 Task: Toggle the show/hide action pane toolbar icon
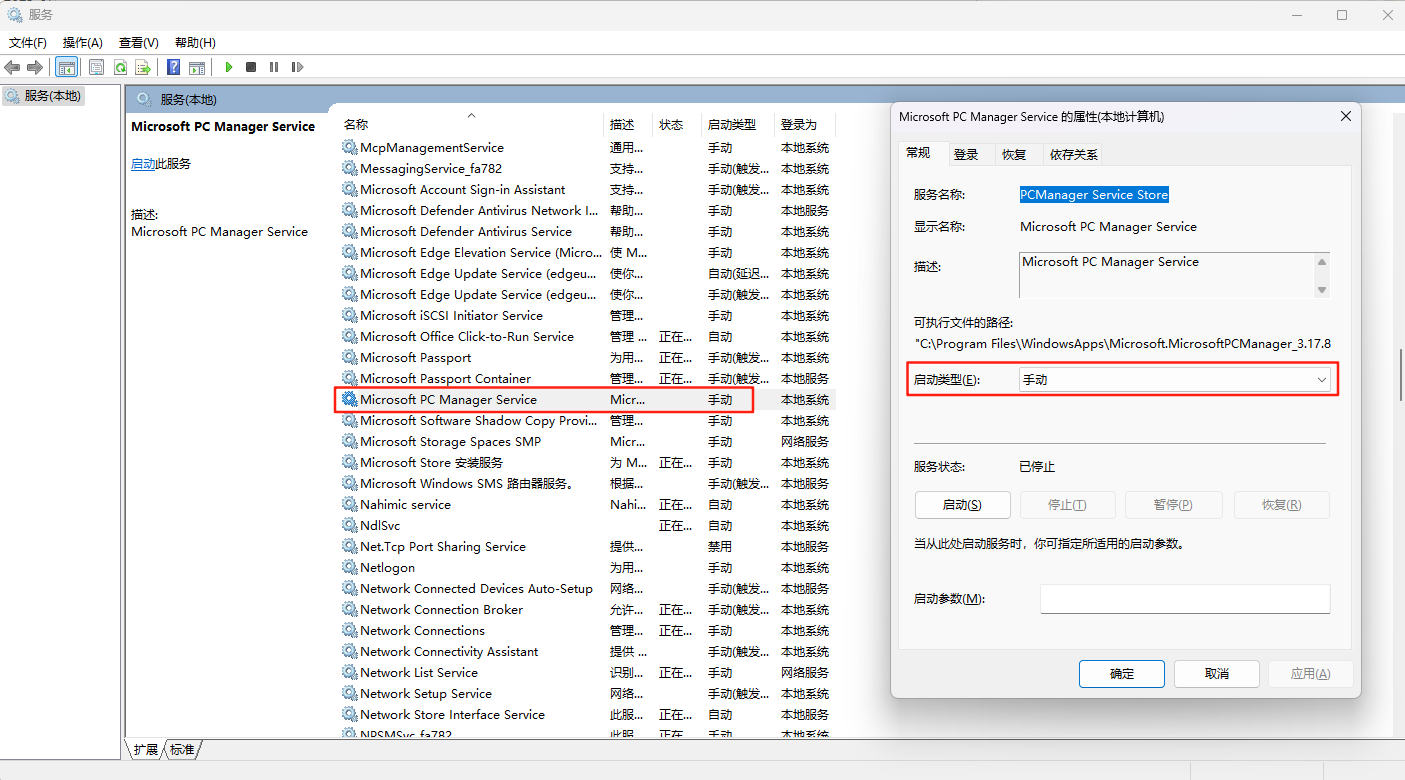click(x=197, y=67)
